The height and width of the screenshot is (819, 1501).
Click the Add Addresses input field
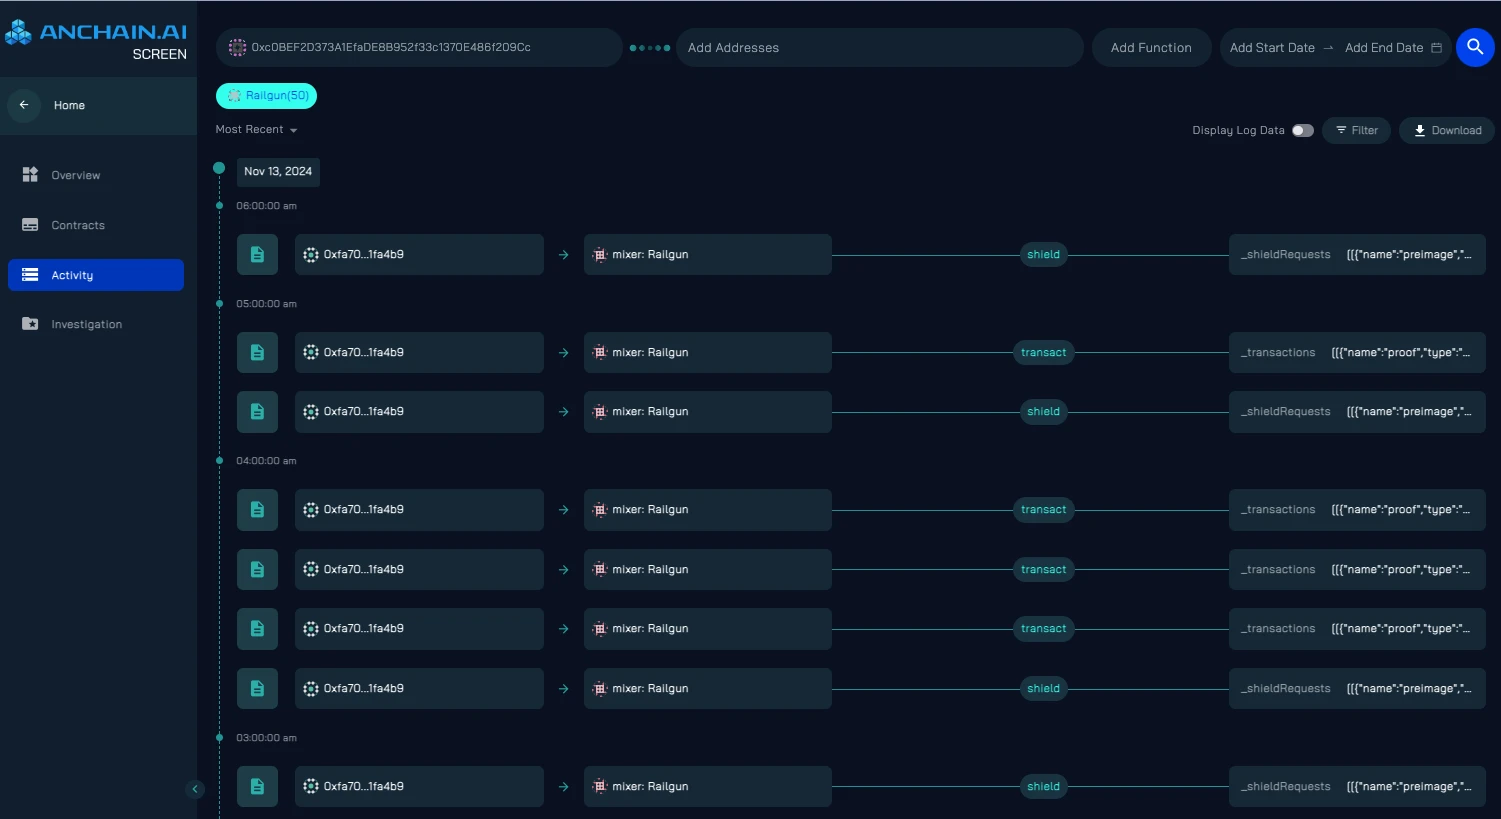(x=879, y=48)
